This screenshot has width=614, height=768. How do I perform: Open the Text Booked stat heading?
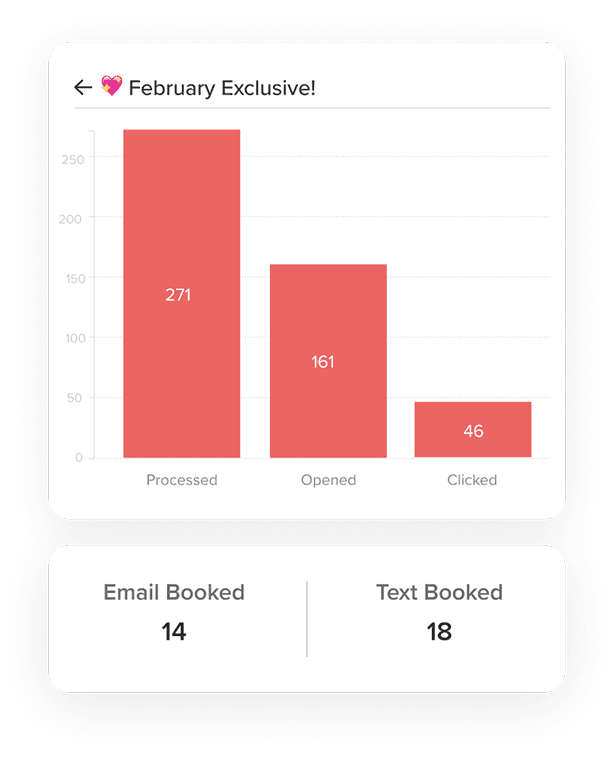click(439, 592)
